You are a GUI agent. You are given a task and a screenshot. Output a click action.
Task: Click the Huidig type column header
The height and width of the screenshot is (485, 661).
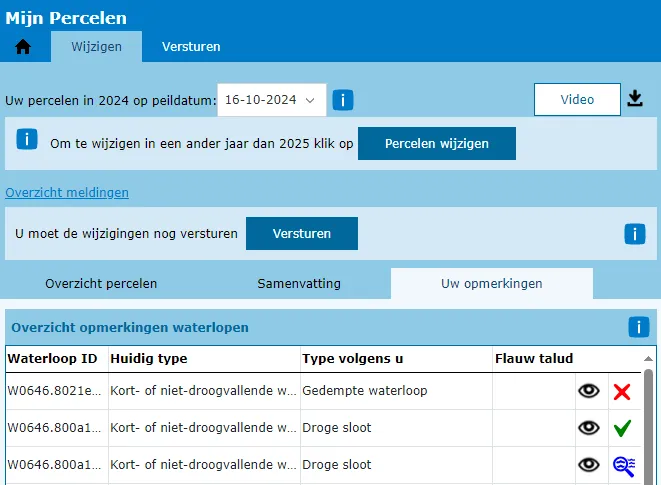[x=204, y=358]
